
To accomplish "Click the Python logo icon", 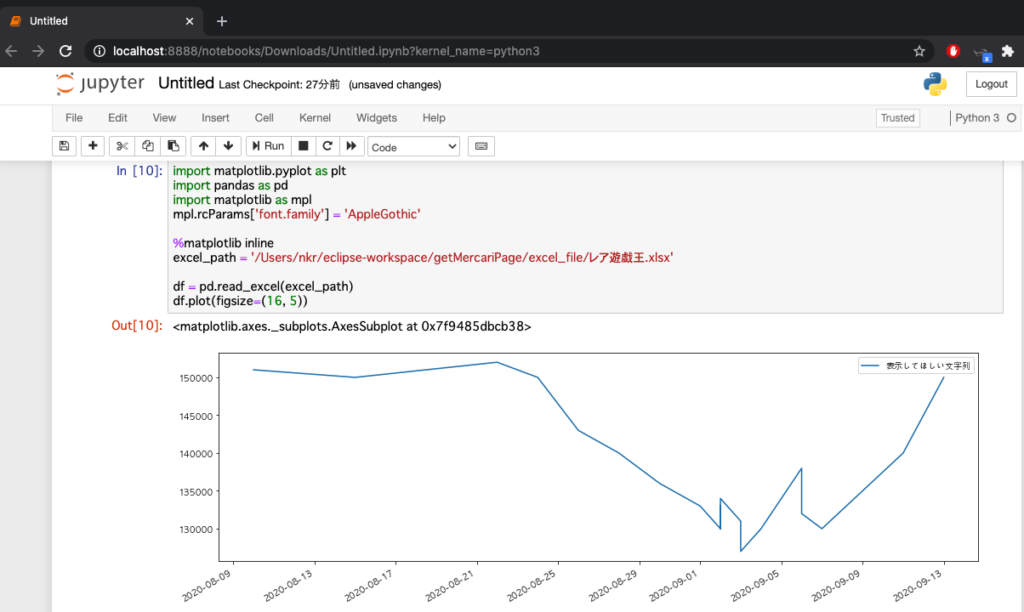I will 935,84.
